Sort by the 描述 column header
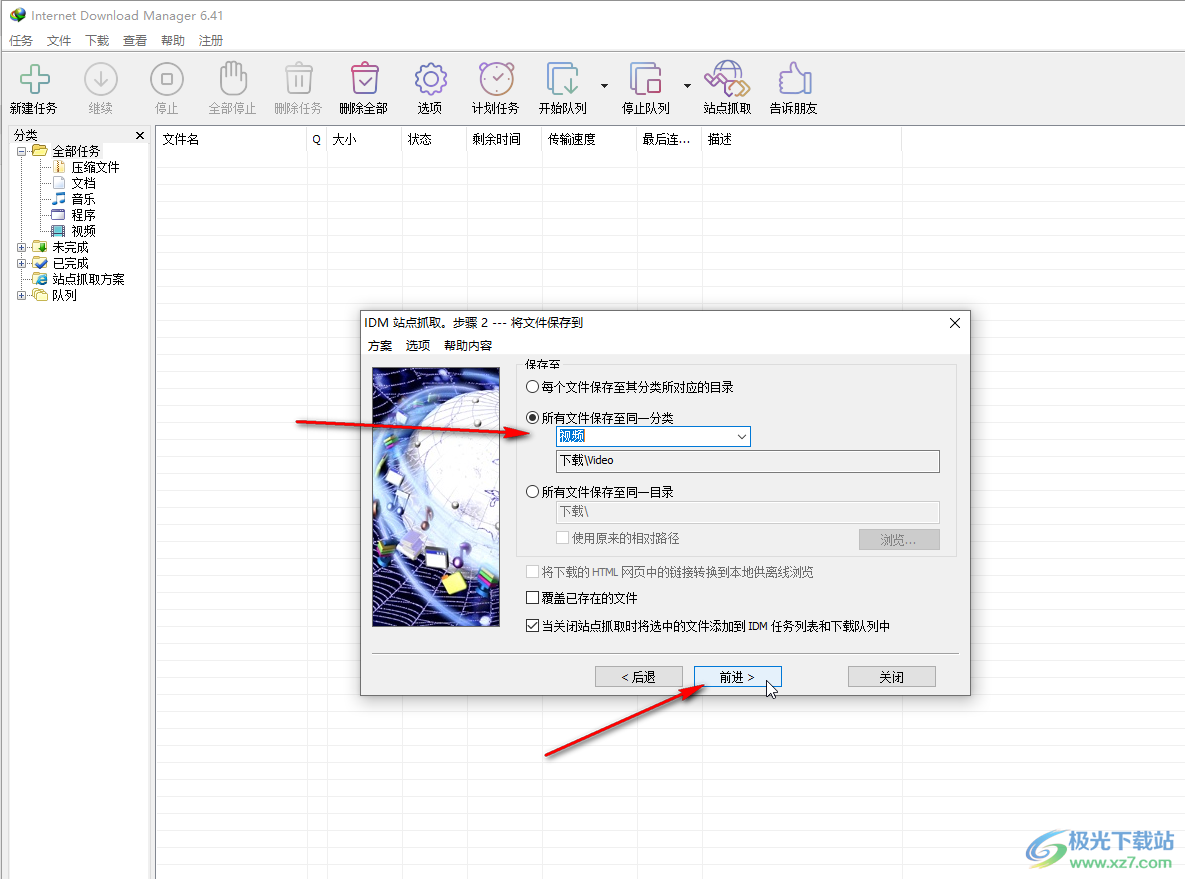The height and width of the screenshot is (879, 1185). point(802,139)
